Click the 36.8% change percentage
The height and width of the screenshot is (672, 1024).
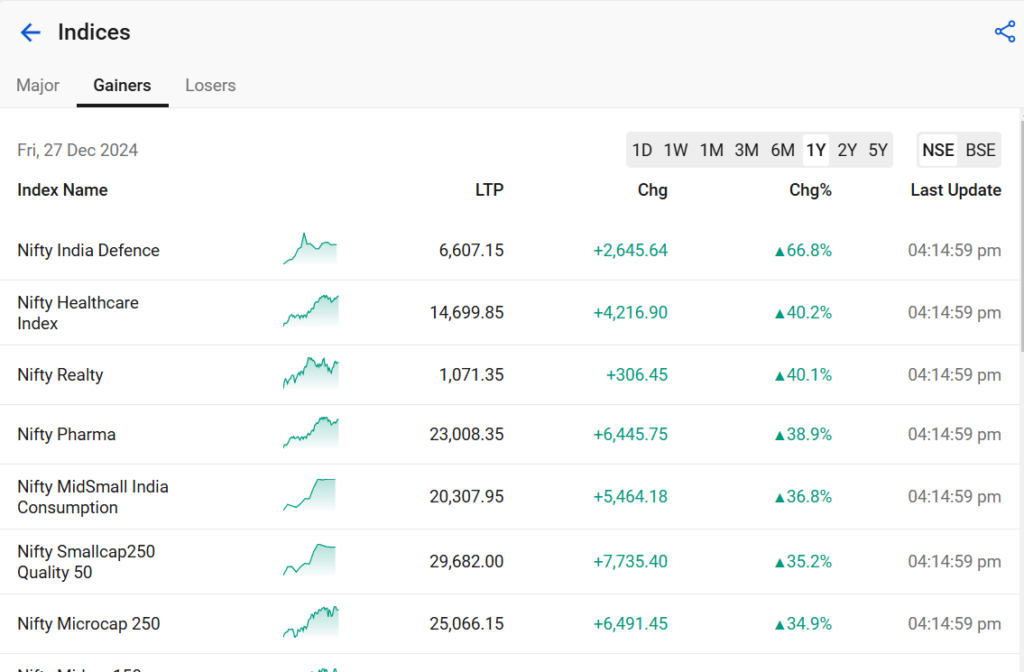(x=803, y=496)
